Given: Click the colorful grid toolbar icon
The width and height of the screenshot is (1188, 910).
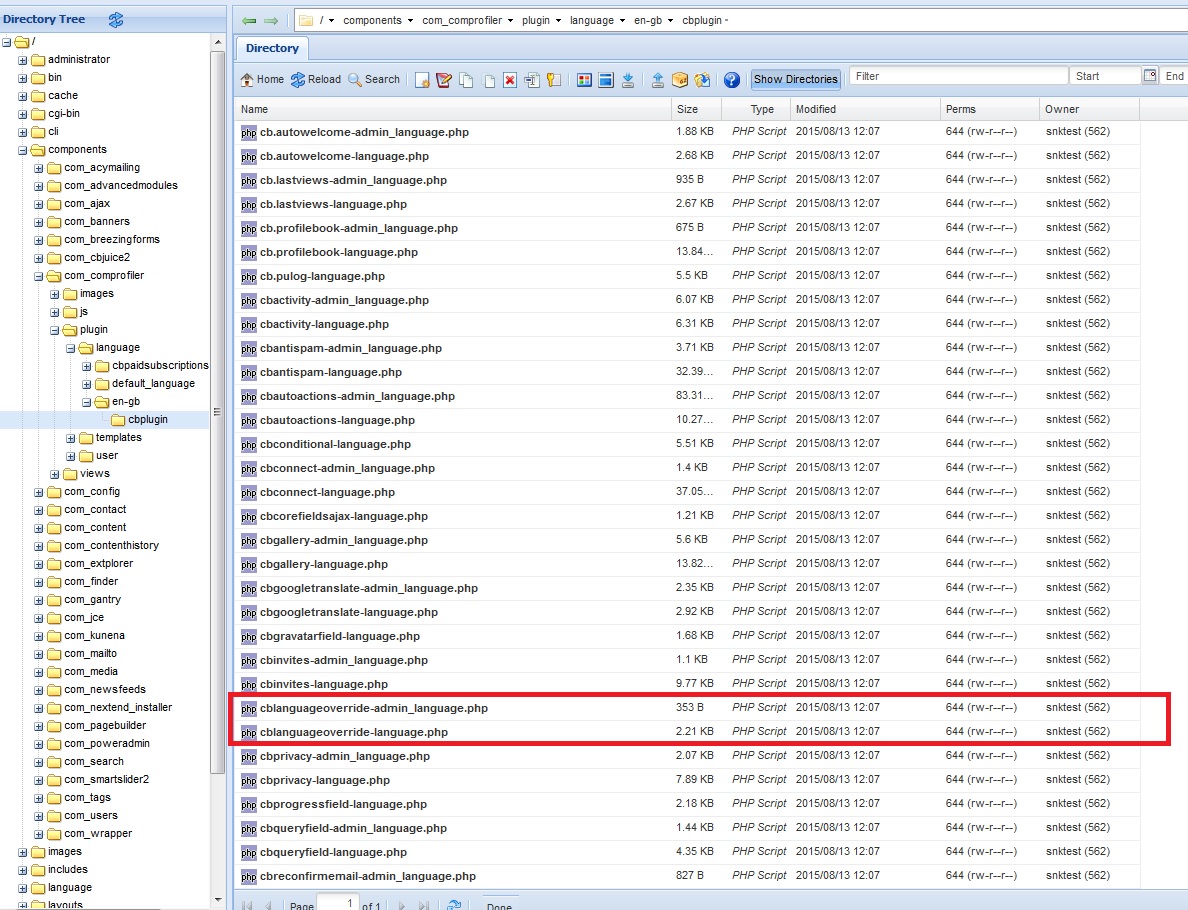Looking at the screenshot, I should pyautogui.click(x=584, y=80).
